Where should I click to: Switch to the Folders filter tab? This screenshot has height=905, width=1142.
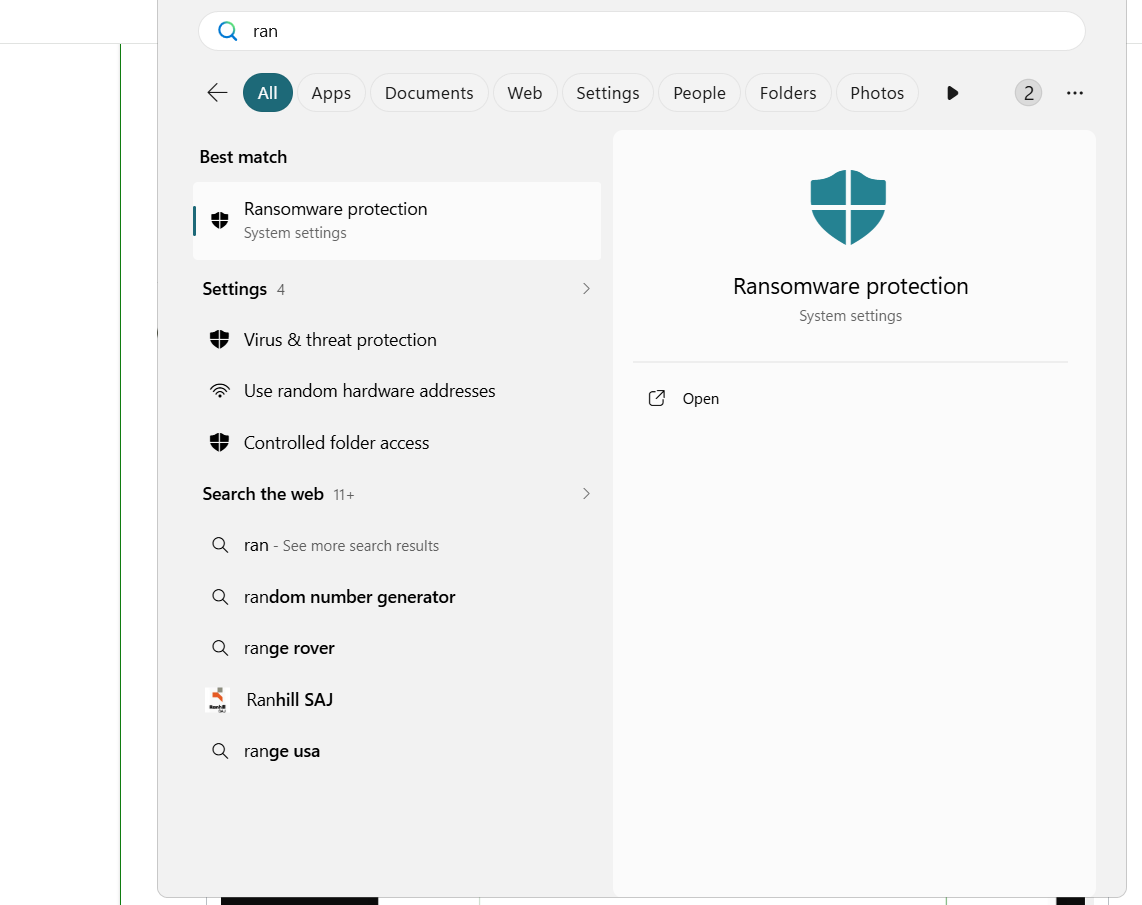click(x=788, y=92)
